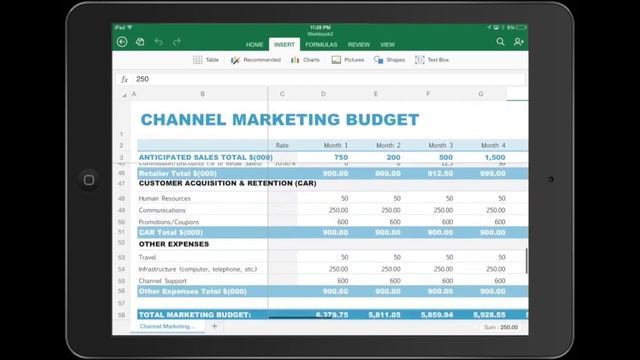
Task: Select column D header
Action: point(323,94)
